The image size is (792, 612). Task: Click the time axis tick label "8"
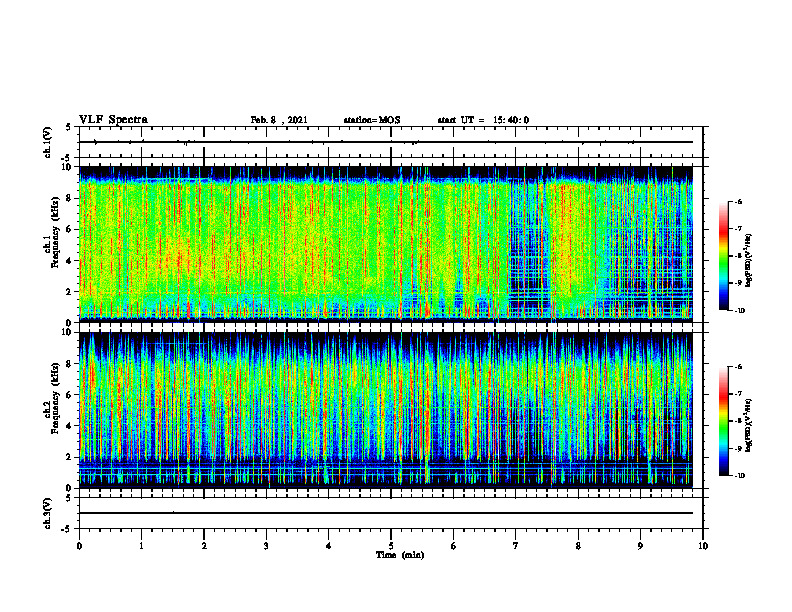[x=578, y=546]
